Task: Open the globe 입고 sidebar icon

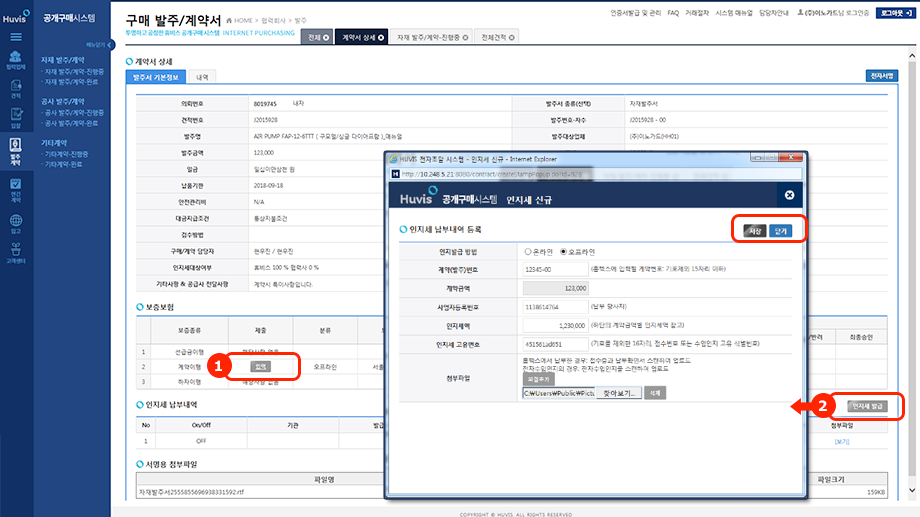Action: [16, 224]
